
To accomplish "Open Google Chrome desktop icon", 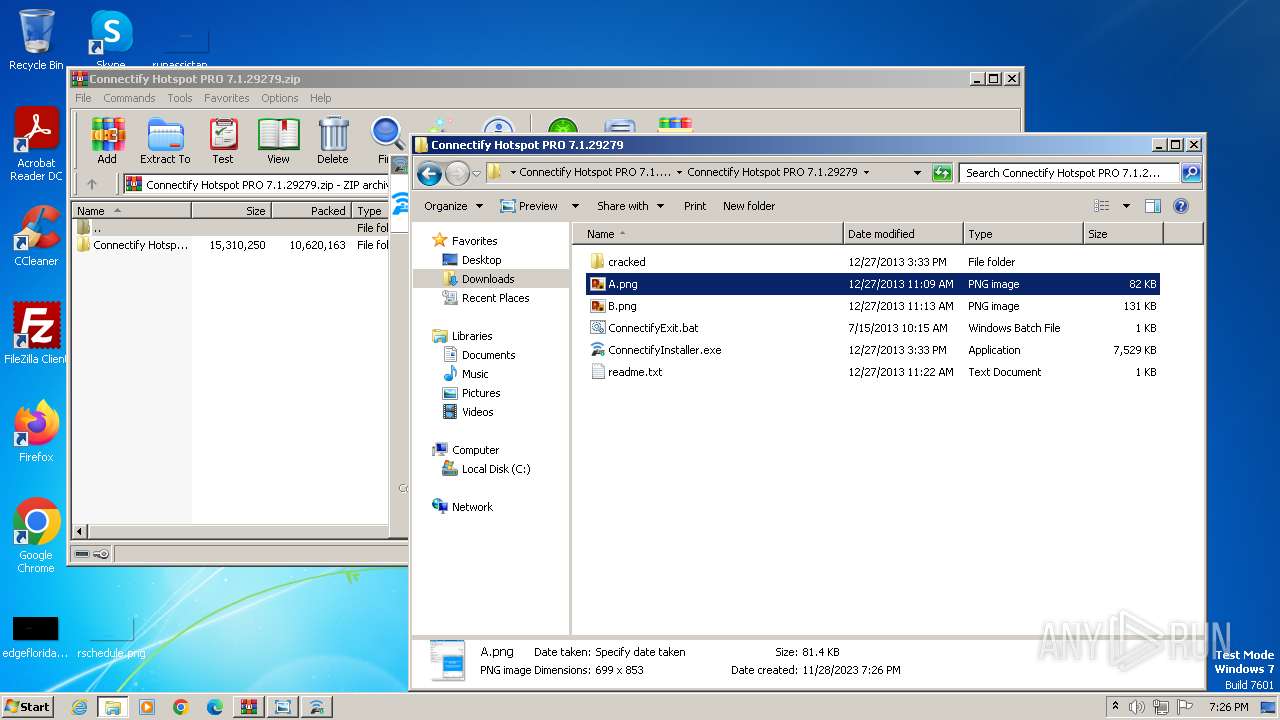I will click(x=36, y=535).
